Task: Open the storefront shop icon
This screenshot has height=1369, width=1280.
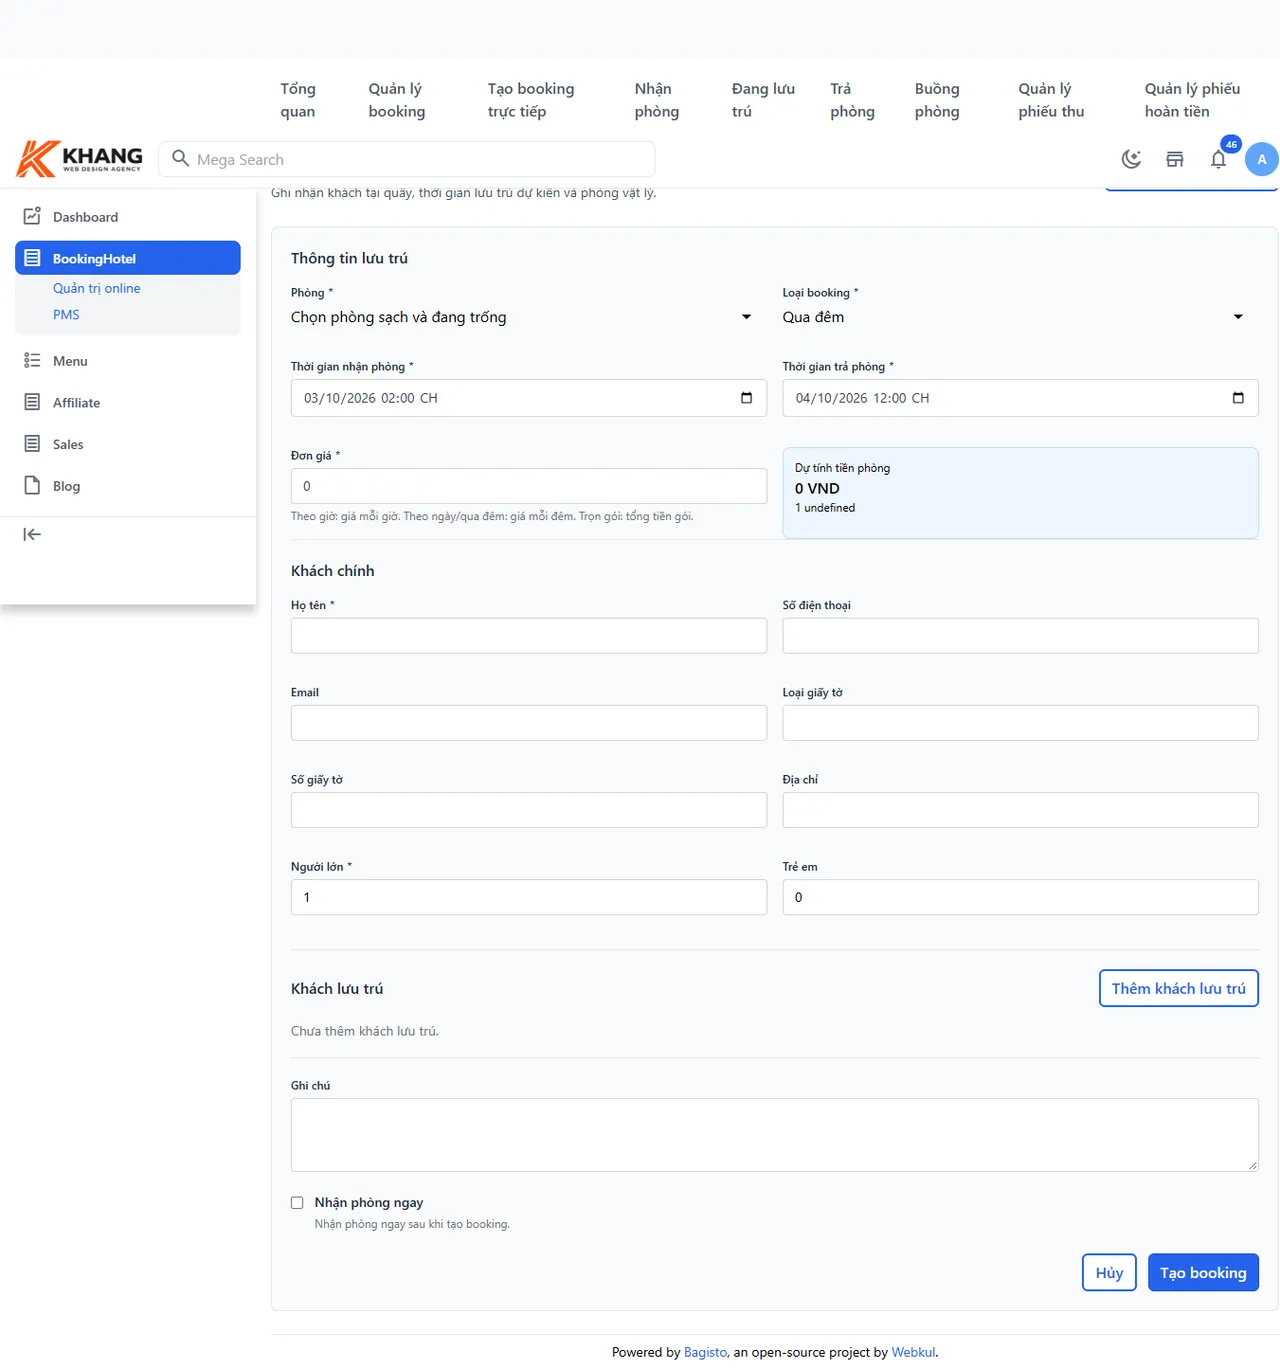Action: pos(1175,159)
